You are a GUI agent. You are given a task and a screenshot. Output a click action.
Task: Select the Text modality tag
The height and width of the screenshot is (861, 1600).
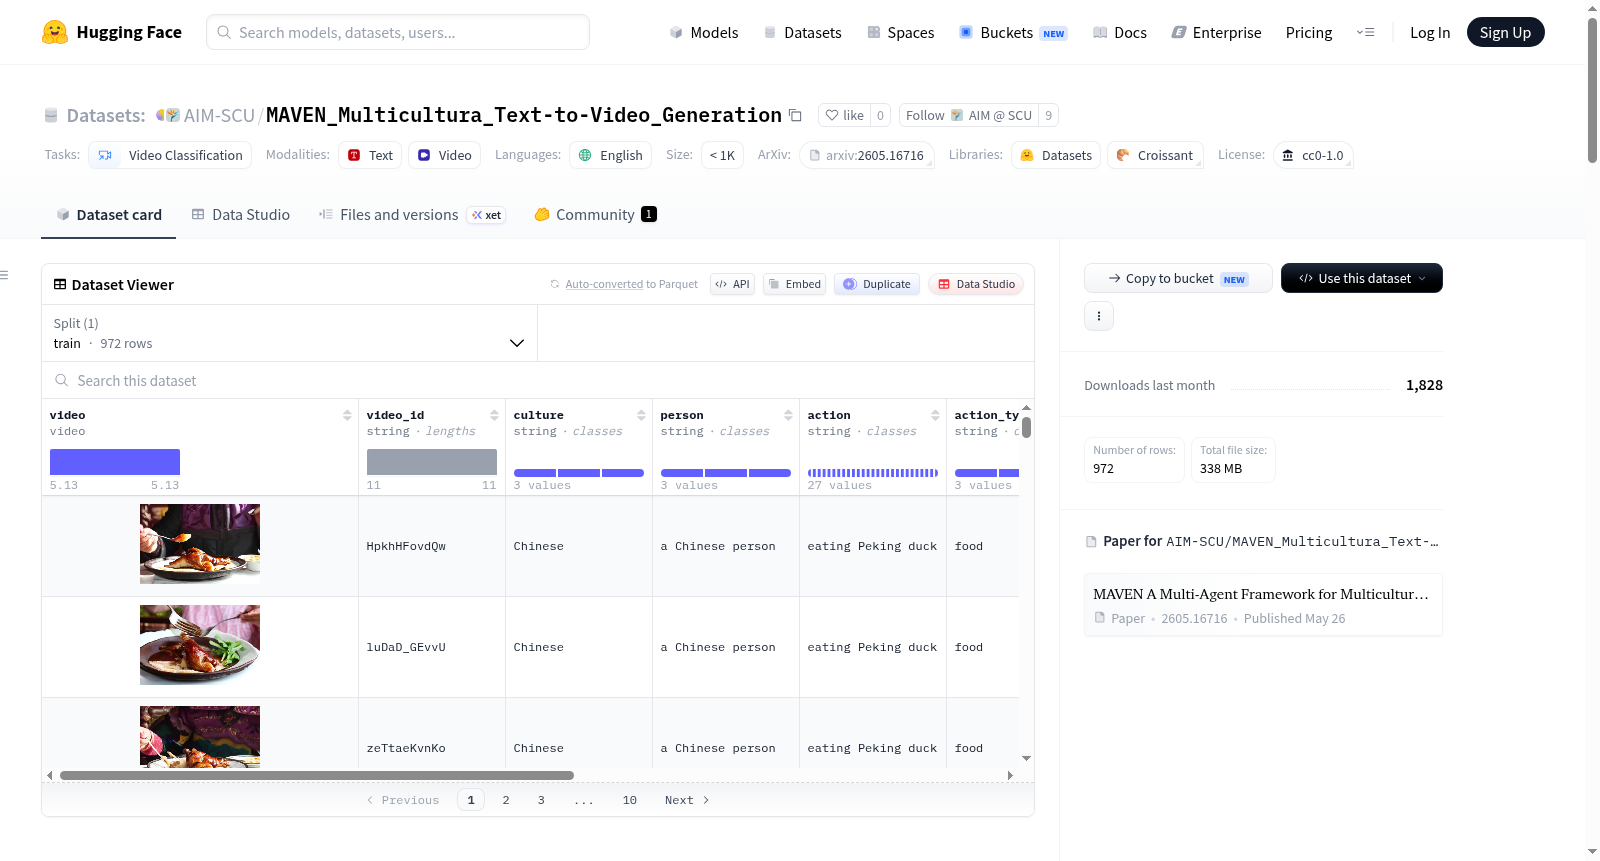click(x=370, y=155)
